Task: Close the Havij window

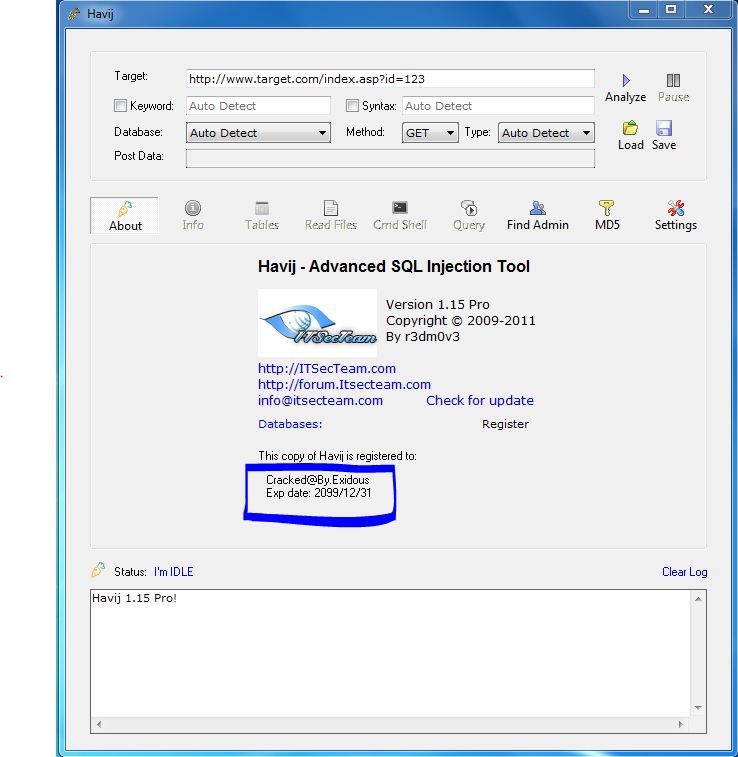Action: point(708,10)
